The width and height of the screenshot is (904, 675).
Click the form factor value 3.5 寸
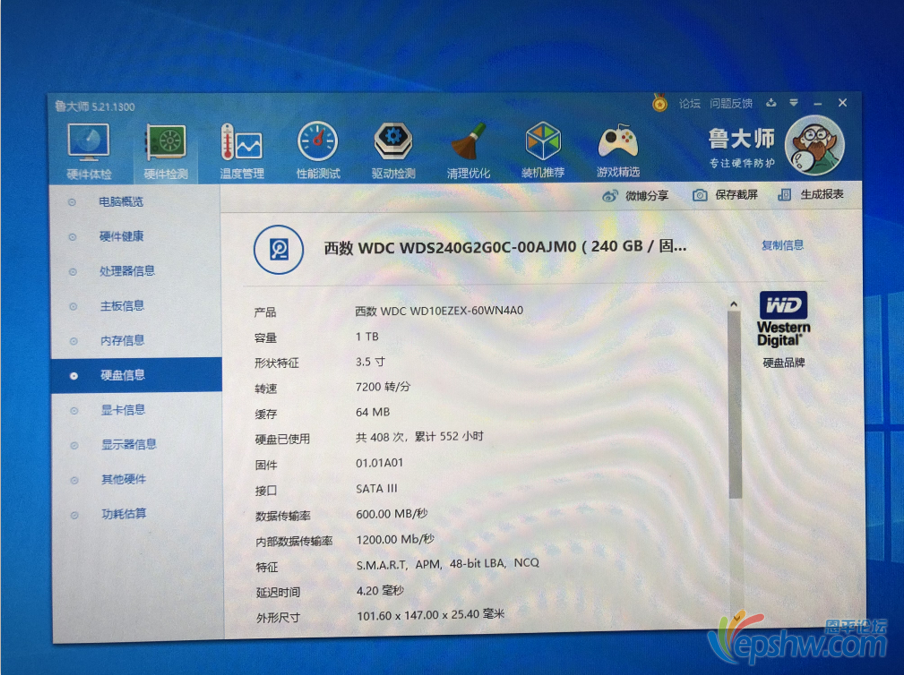(x=370, y=362)
